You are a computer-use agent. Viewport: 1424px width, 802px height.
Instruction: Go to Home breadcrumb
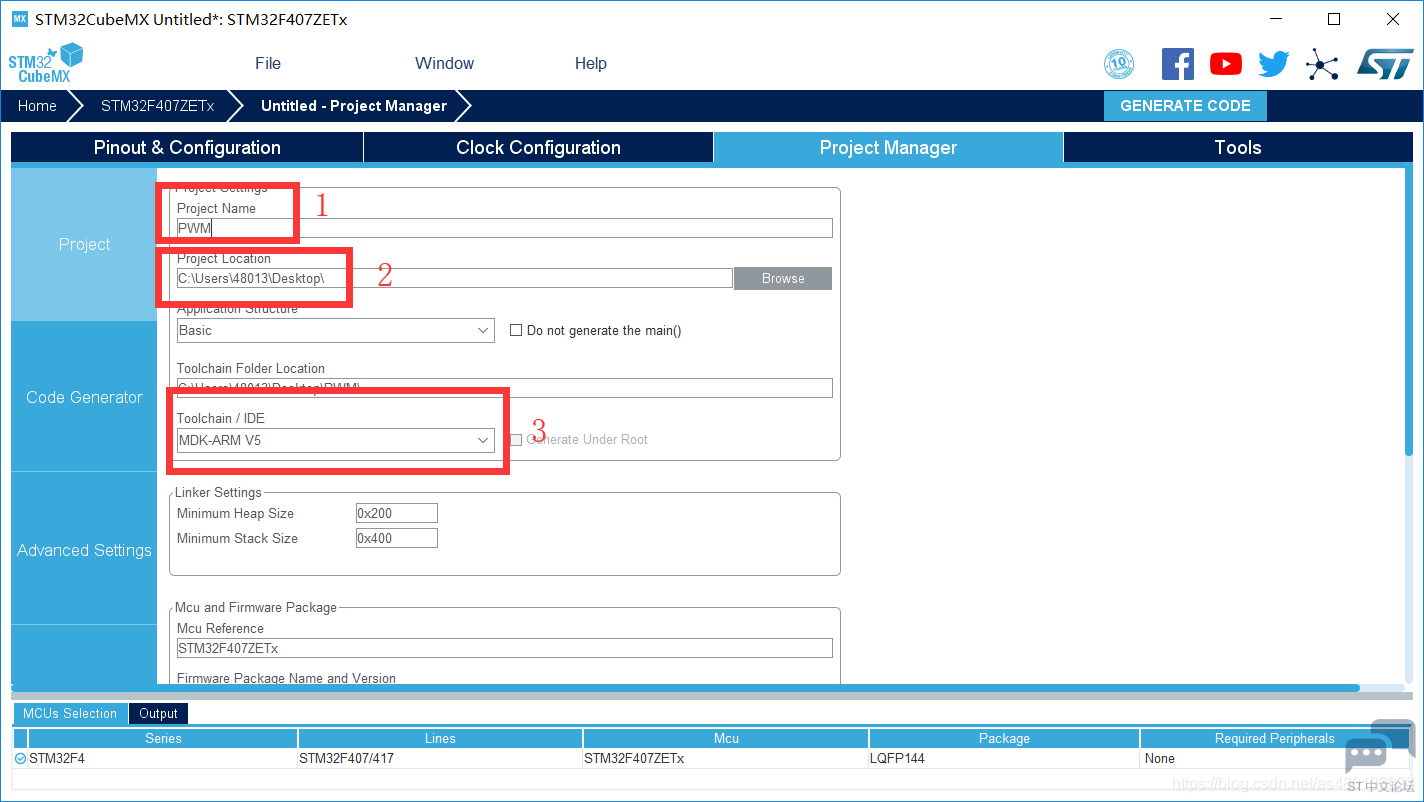coord(37,106)
